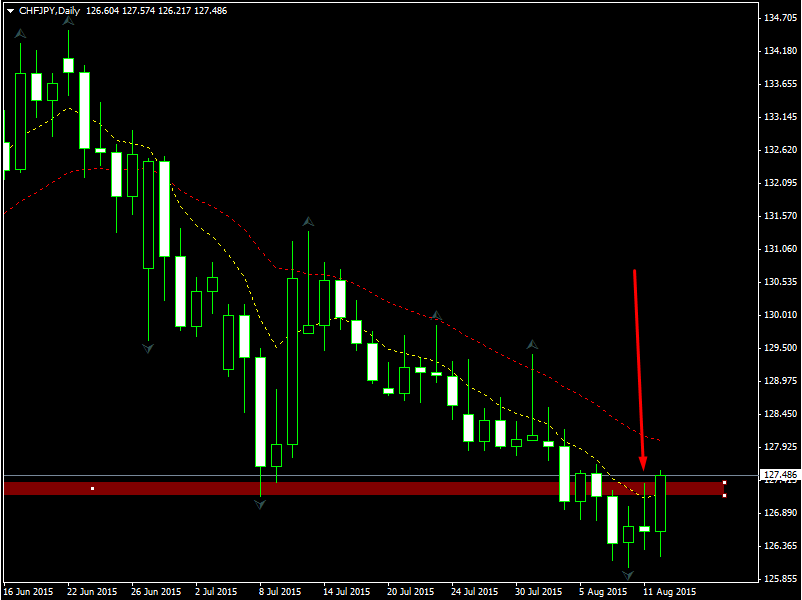Click the 130.535 price scale label
Image resolution: width=802 pixels, height=600 pixels.
(781, 282)
